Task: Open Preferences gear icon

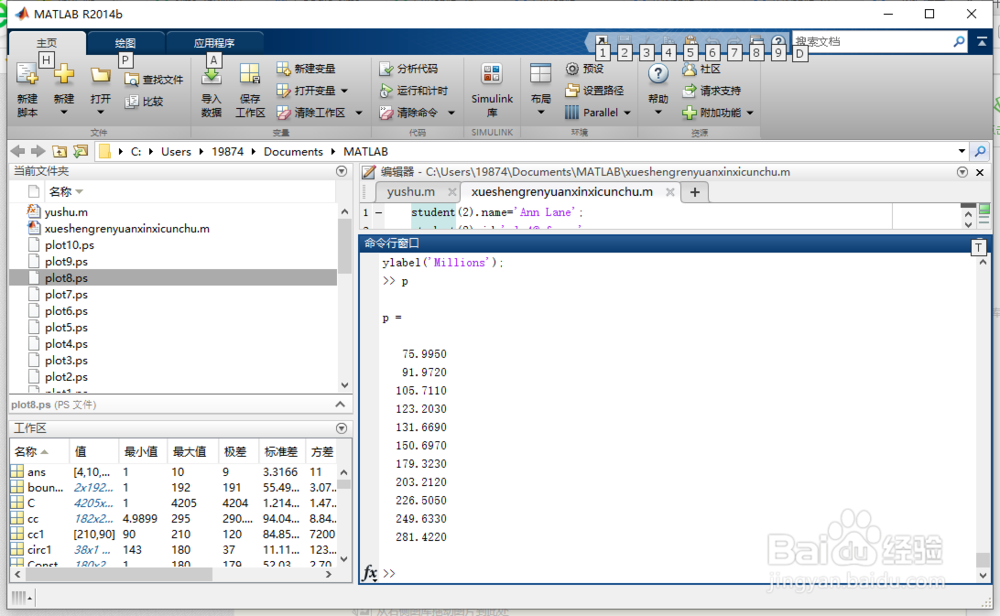Action: [x=572, y=68]
